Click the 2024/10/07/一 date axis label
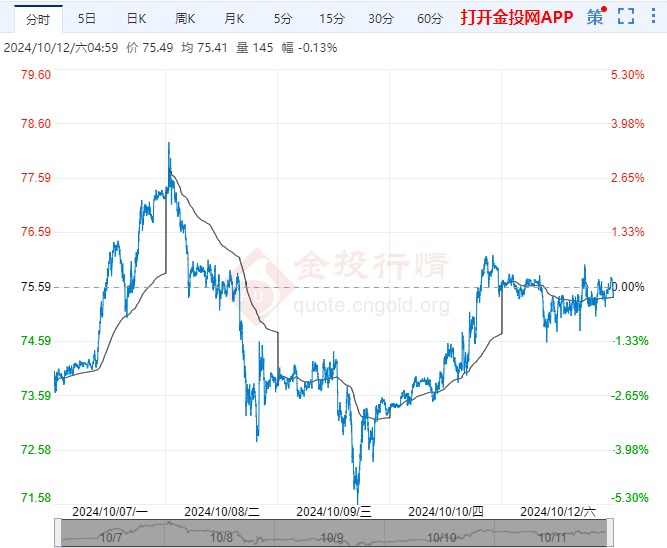Image resolution: width=667 pixels, height=548 pixels. [x=110, y=511]
